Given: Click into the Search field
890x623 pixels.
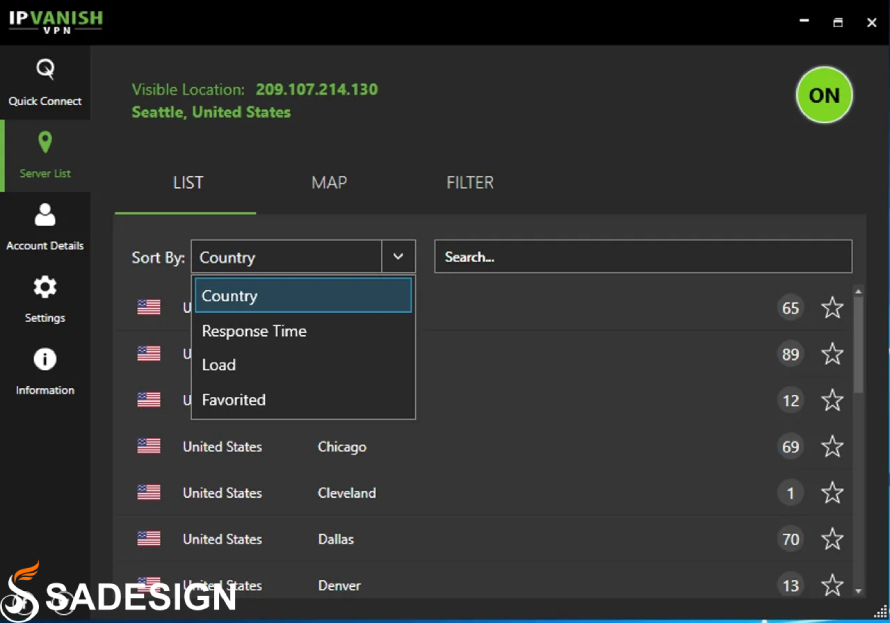Looking at the screenshot, I should click(643, 256).
